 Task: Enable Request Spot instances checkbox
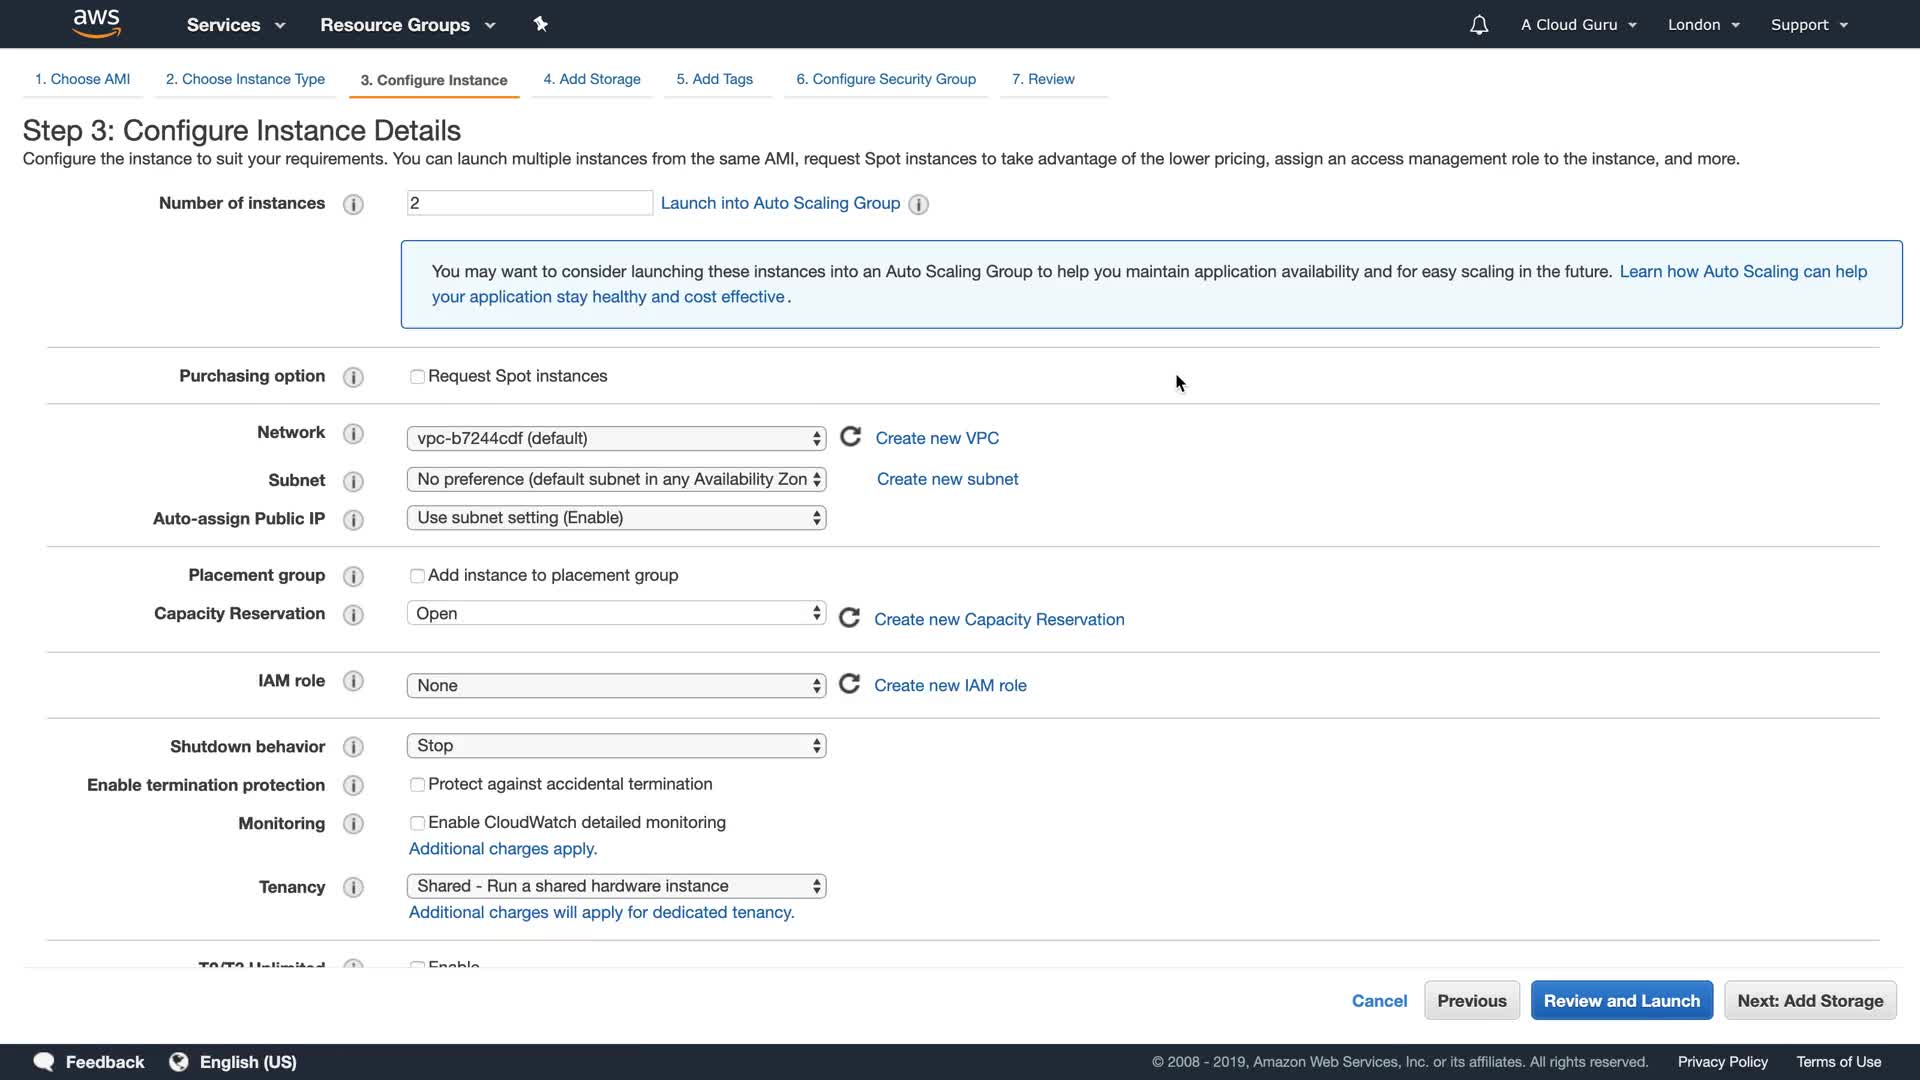[x=417, y=377]
